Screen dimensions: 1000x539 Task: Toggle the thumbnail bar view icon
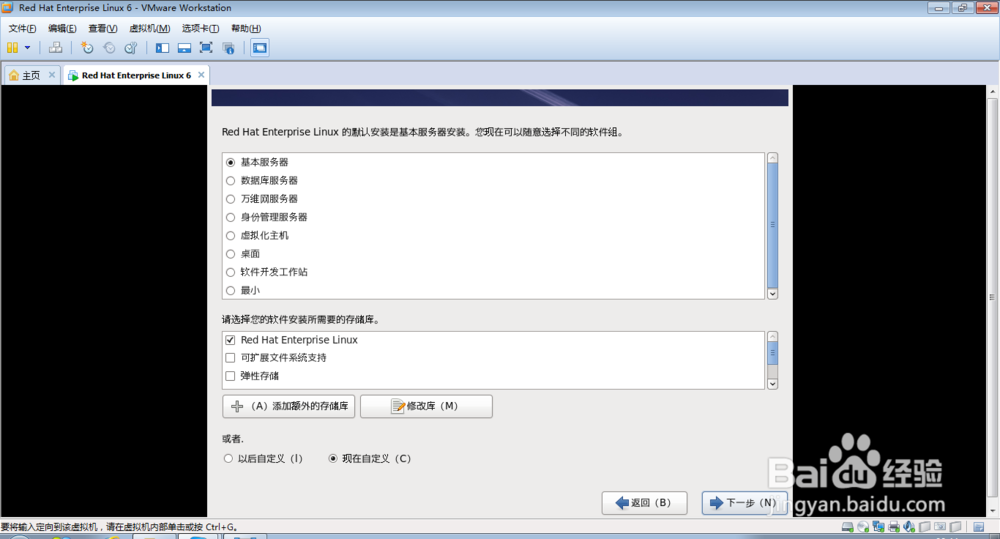[184, 48]
